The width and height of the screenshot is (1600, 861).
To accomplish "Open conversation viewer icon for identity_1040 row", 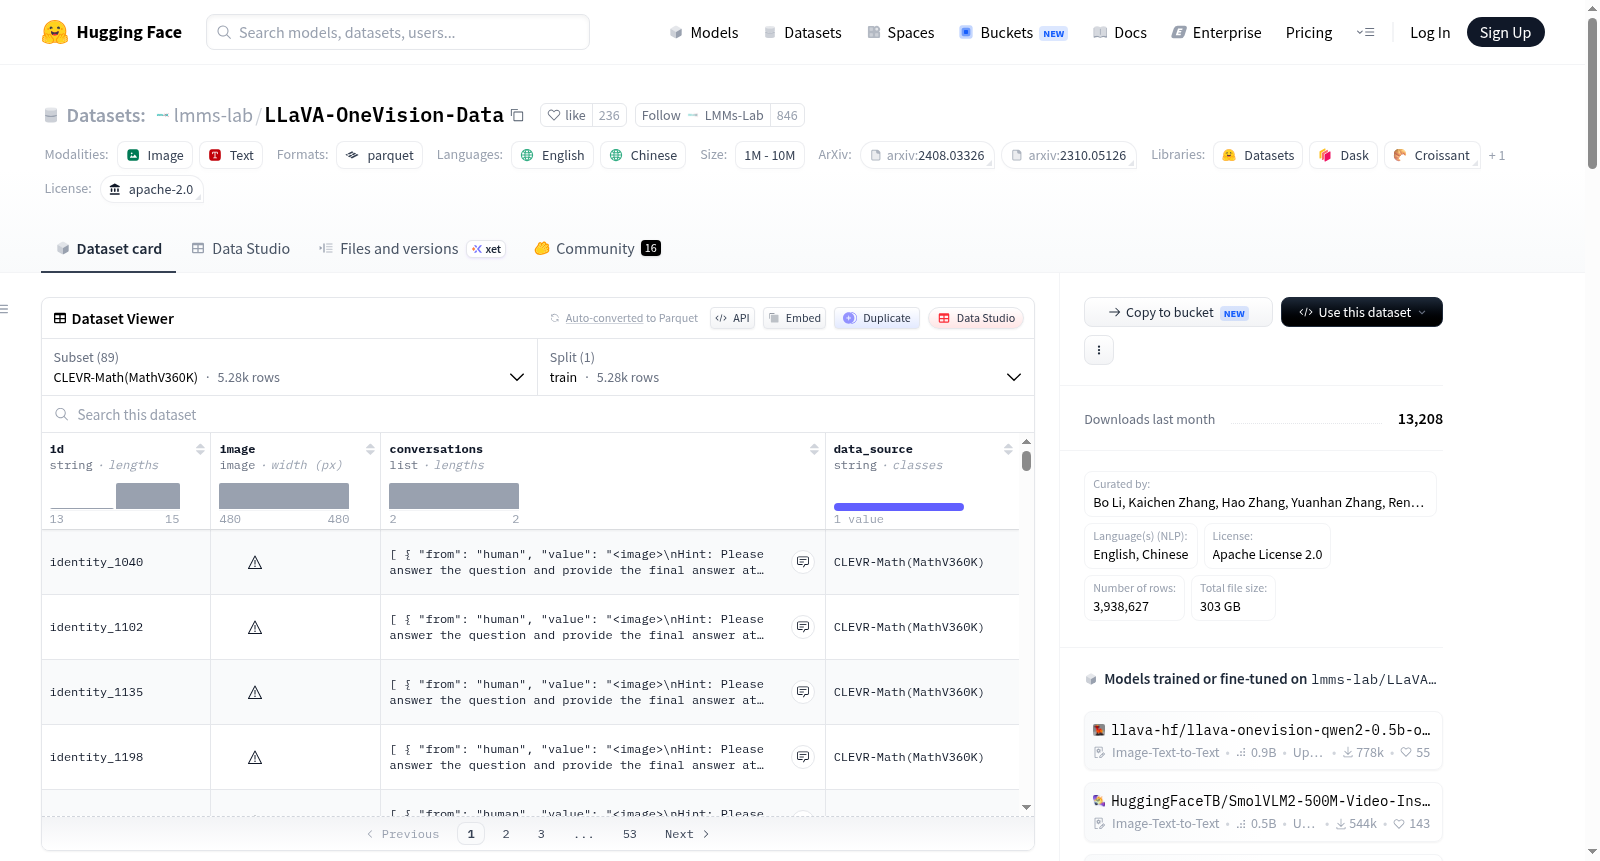I will (x=803, y=562).
